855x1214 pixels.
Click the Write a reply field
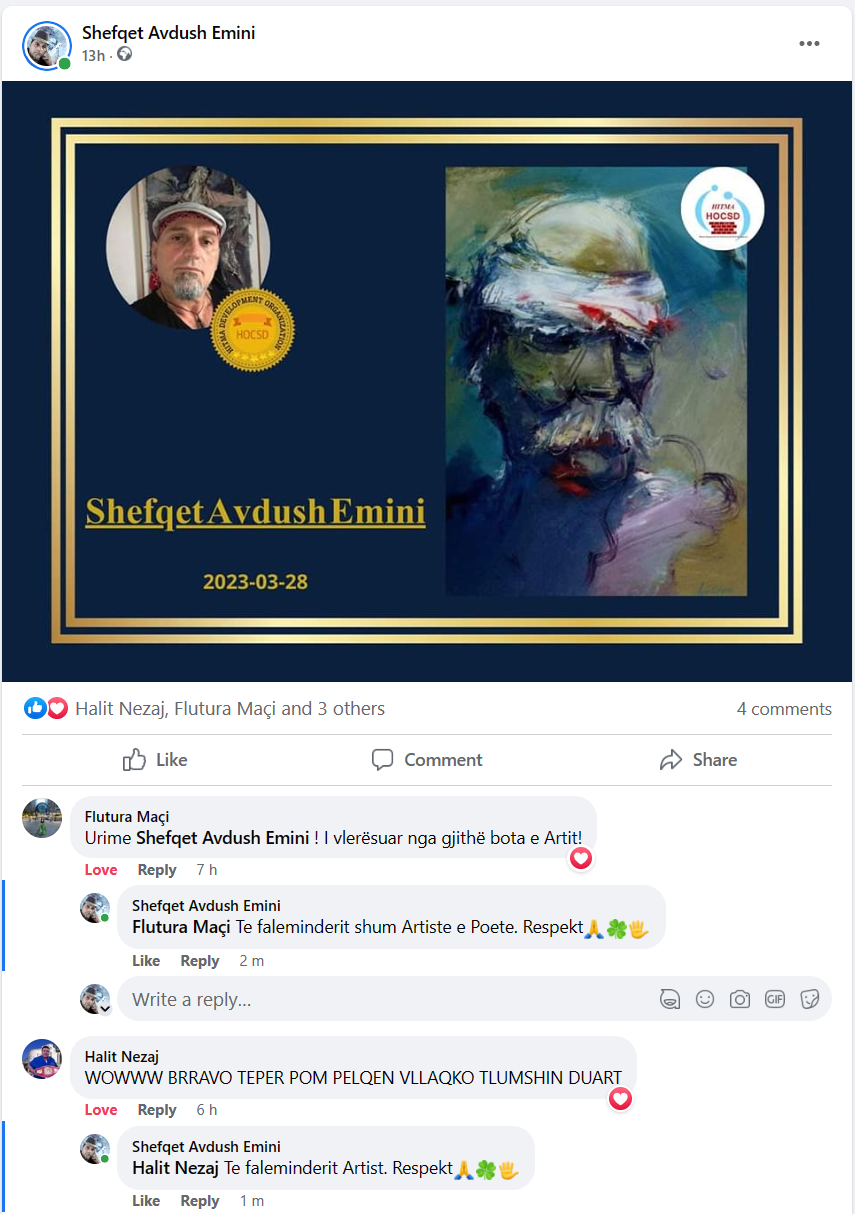click(390, 999)
